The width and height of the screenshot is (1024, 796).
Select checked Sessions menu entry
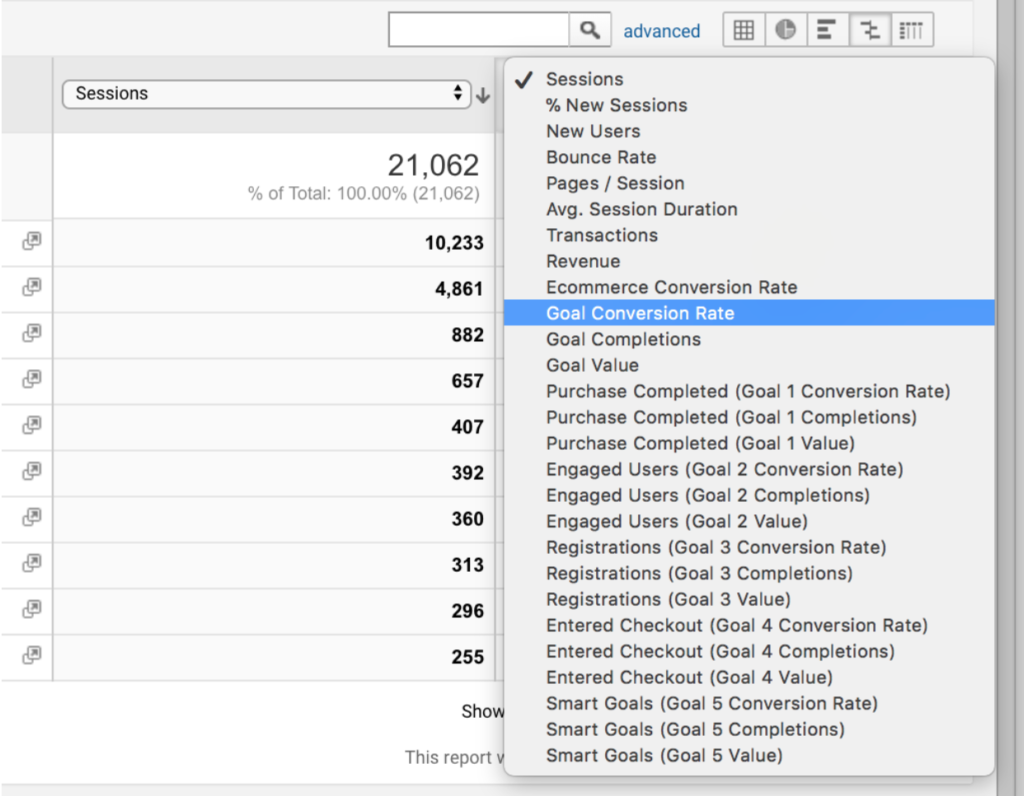(584, 79)
